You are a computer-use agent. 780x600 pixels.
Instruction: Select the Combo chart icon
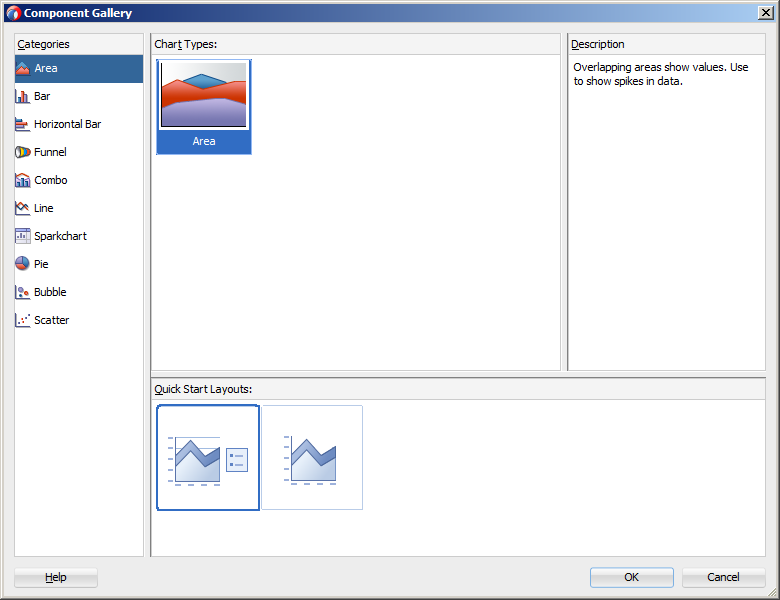point(23,180)
